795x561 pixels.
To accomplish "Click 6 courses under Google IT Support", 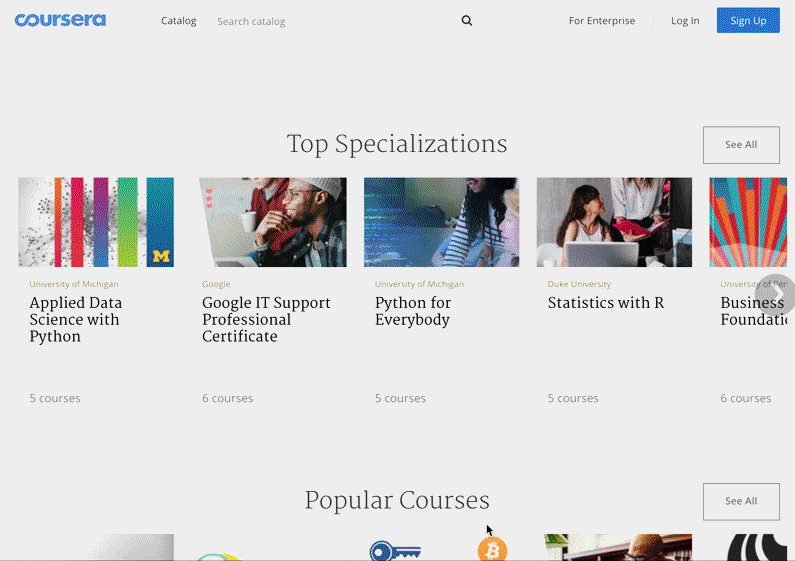I will tap(228, 398).
